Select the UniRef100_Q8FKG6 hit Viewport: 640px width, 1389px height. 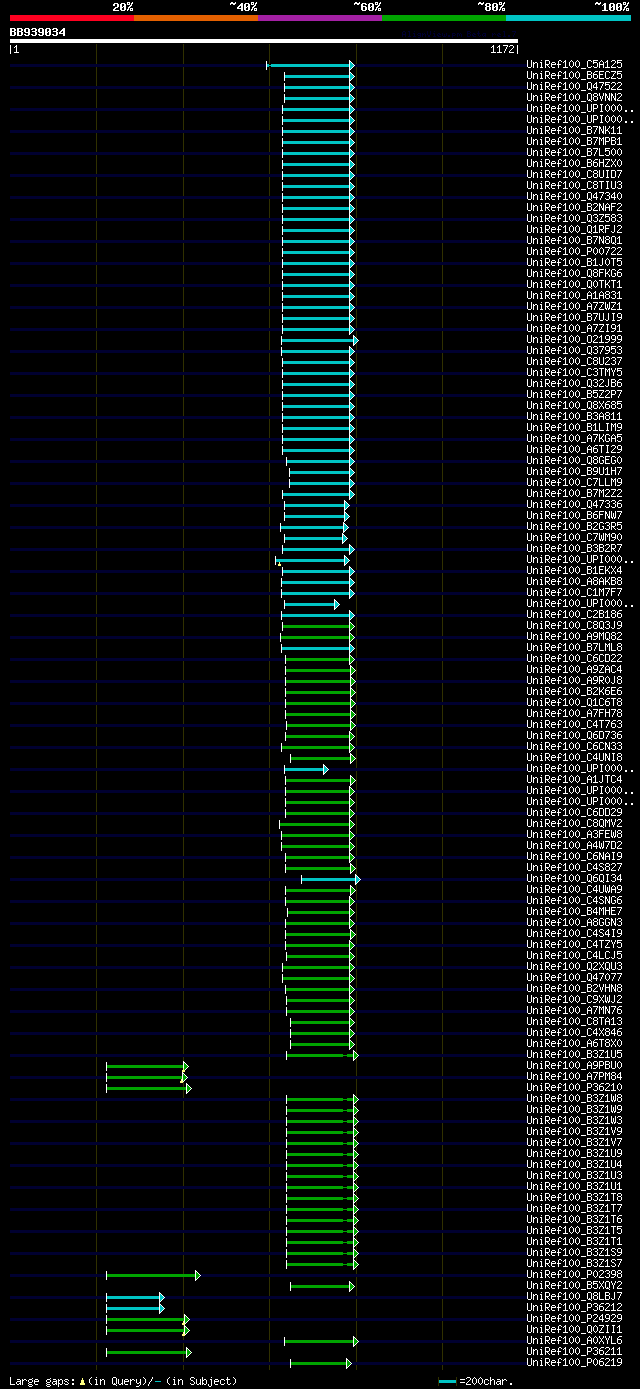[574, 273]
